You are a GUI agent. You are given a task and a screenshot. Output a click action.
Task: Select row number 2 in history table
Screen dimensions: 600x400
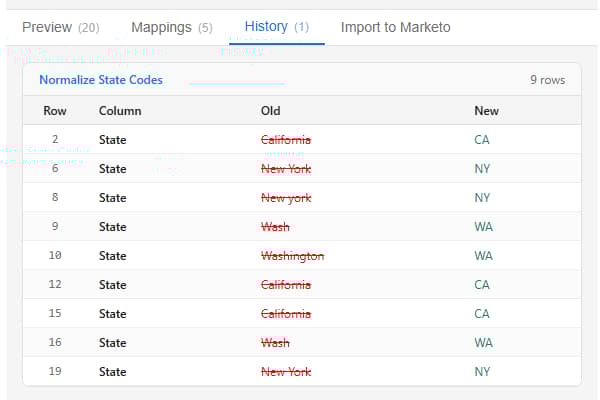pyautogui.click(x=55, y=140)
